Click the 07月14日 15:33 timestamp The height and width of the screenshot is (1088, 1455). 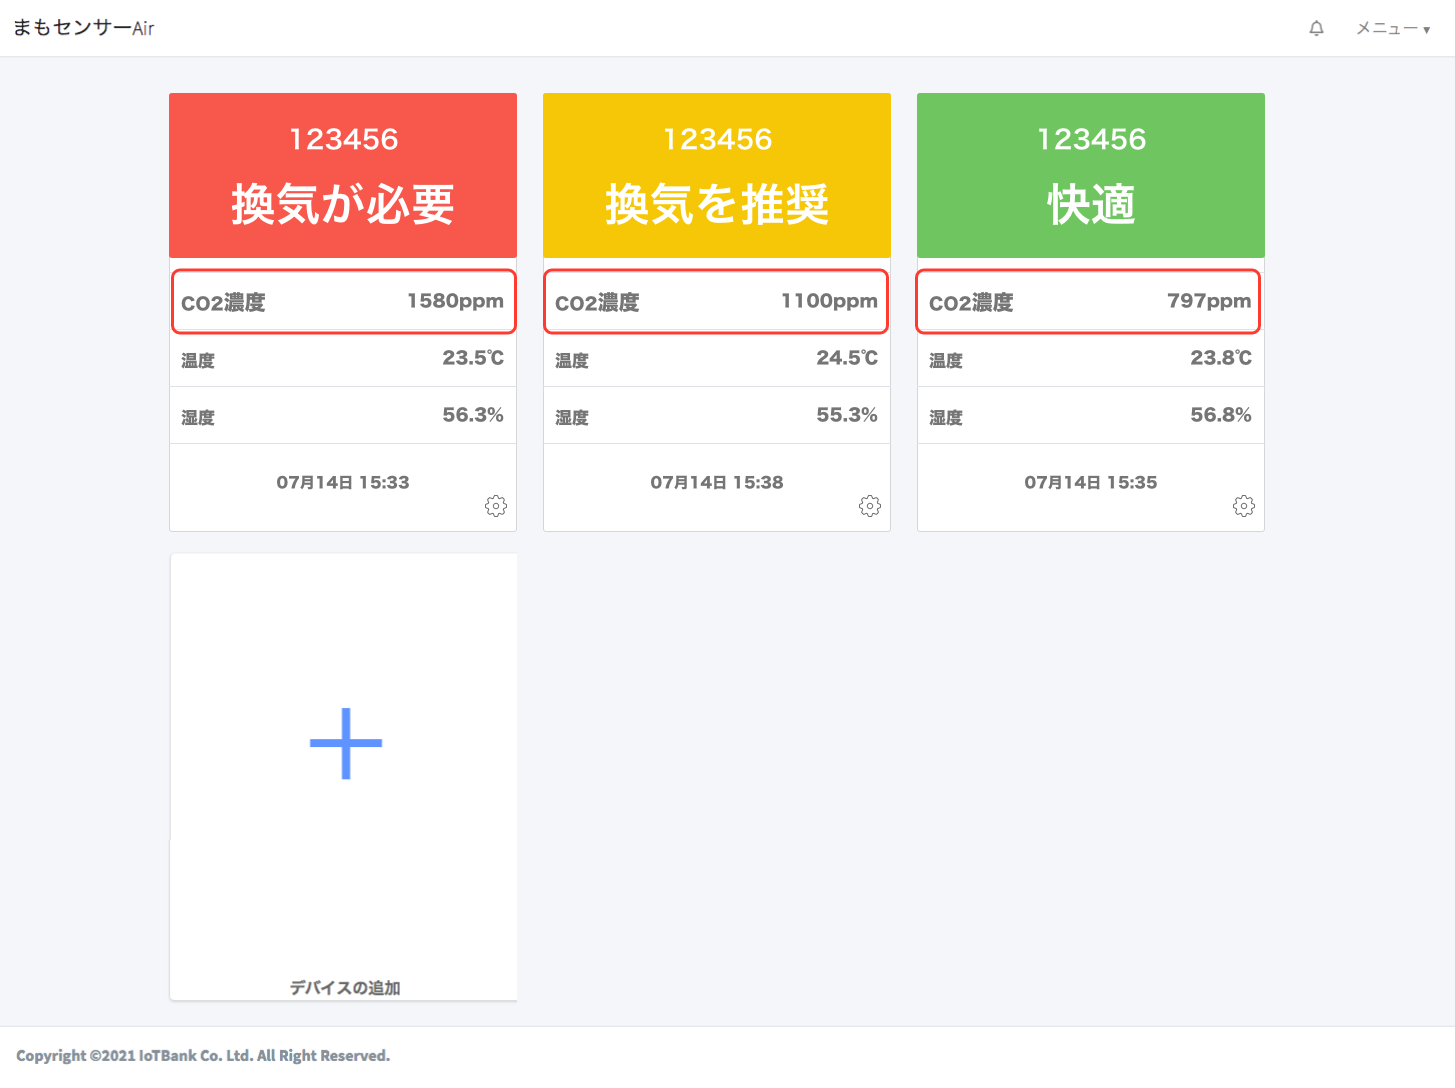point(343,482)
